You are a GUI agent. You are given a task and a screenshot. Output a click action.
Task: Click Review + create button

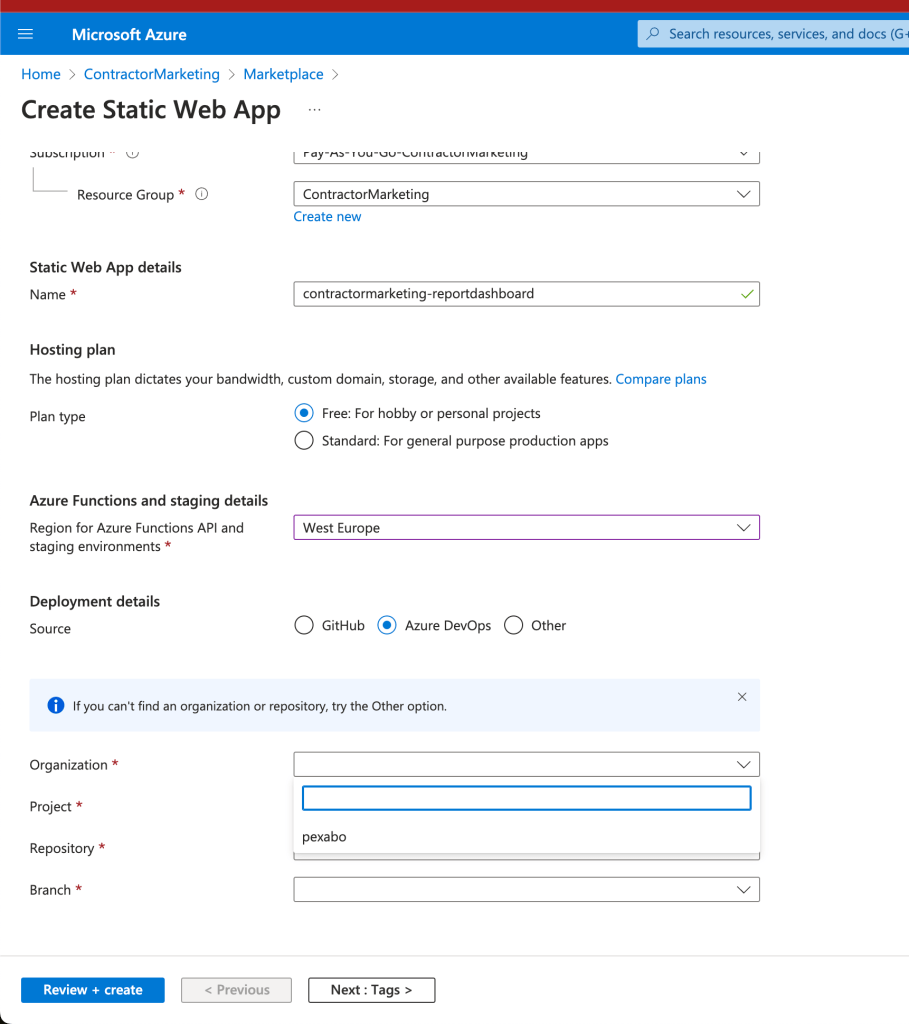(93, 989)
